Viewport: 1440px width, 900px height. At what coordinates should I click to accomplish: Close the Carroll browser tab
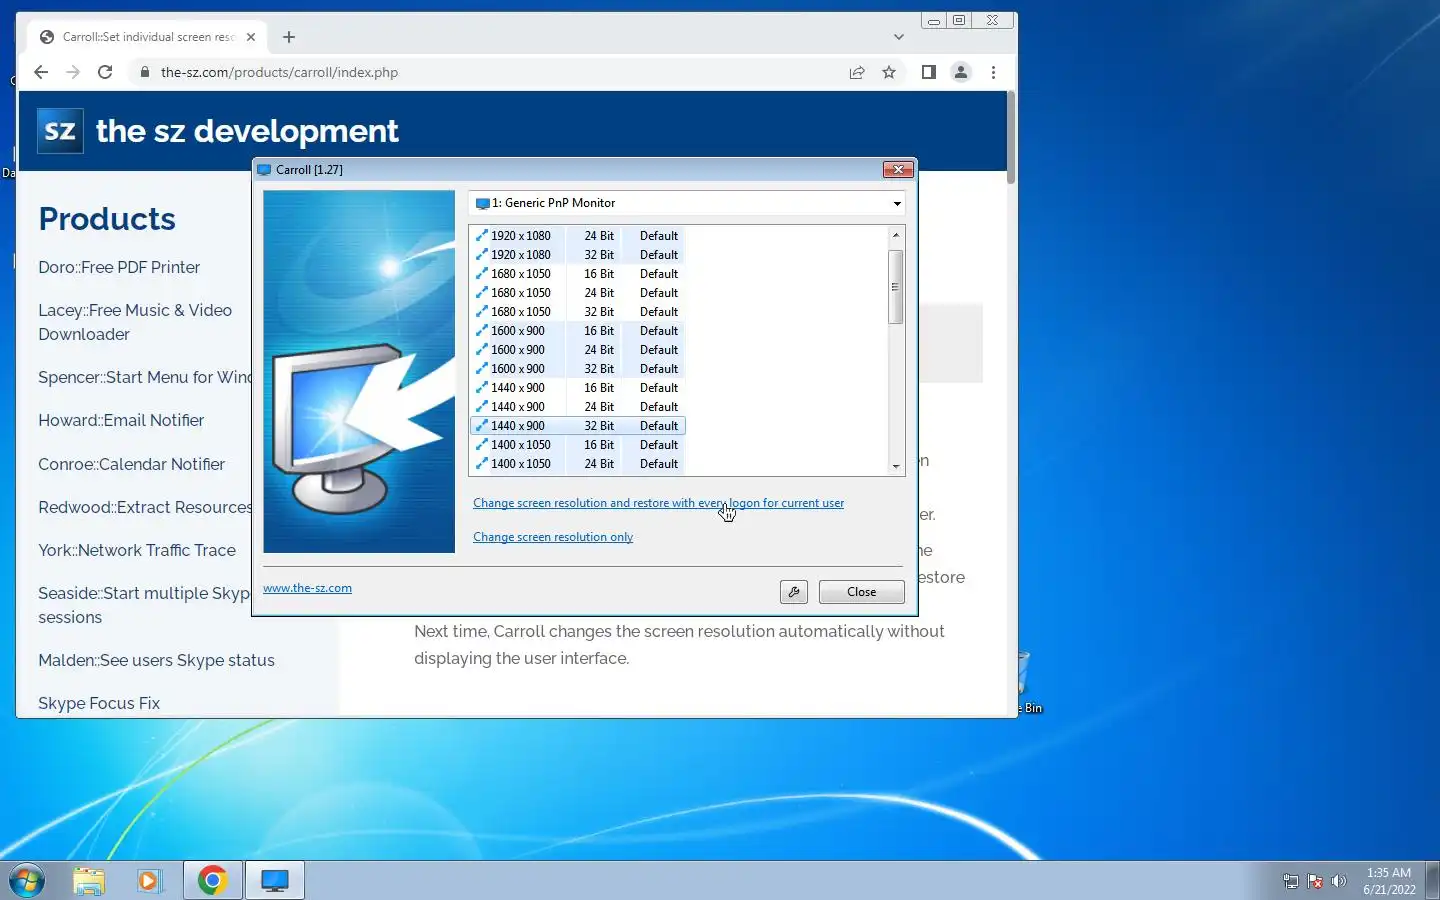[251, 37]
